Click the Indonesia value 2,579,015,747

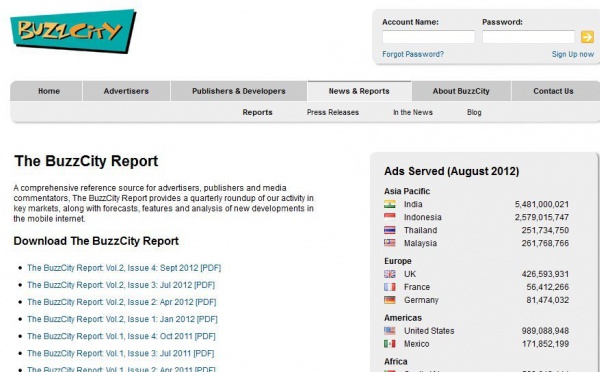542,217
